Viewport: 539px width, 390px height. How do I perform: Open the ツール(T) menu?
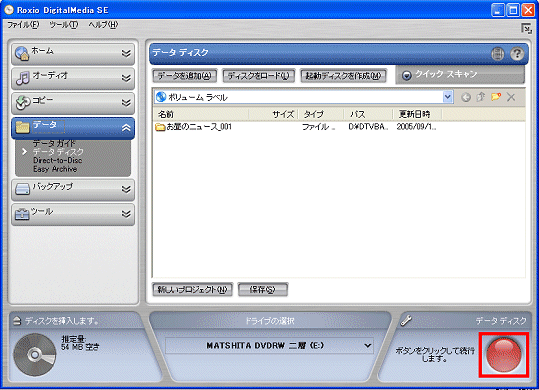pos(64,25)
